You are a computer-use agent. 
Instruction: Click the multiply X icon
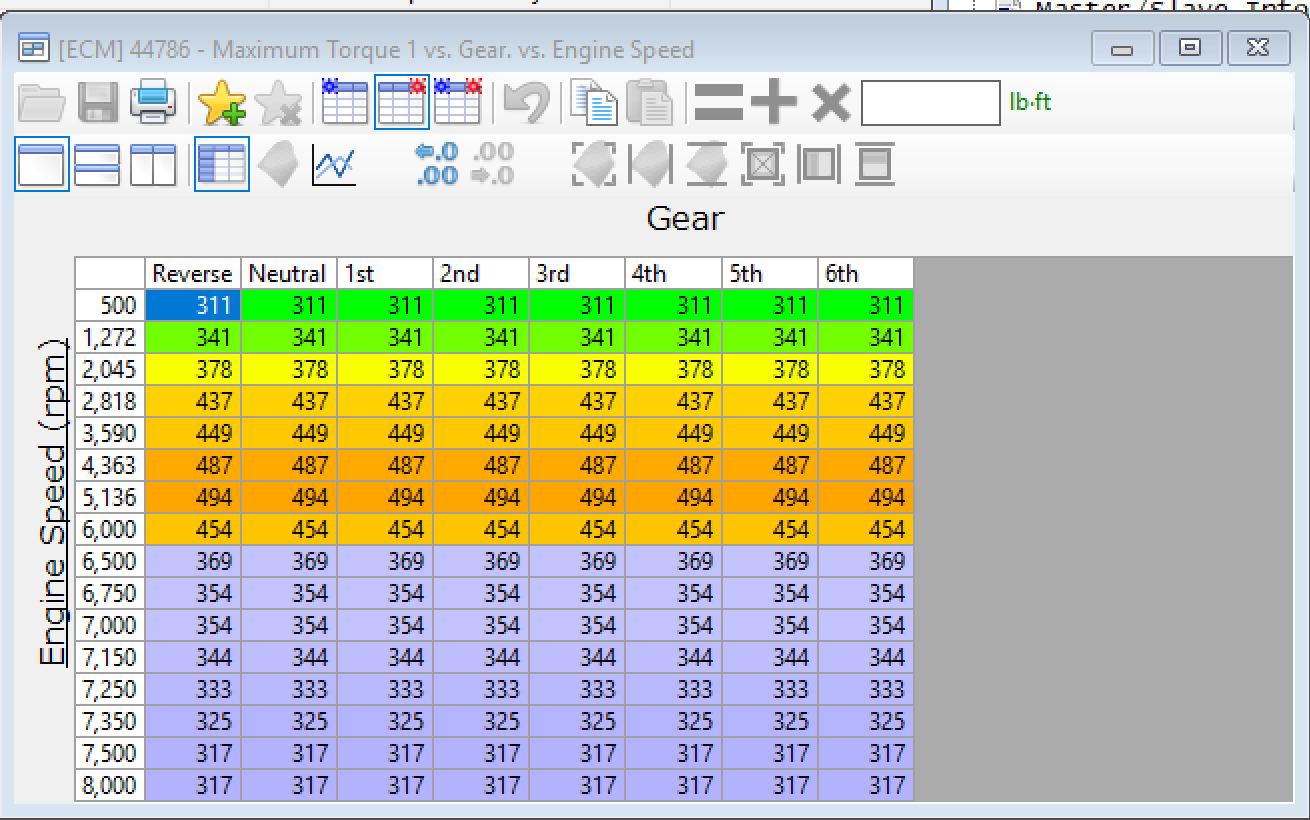pos(831,102)
